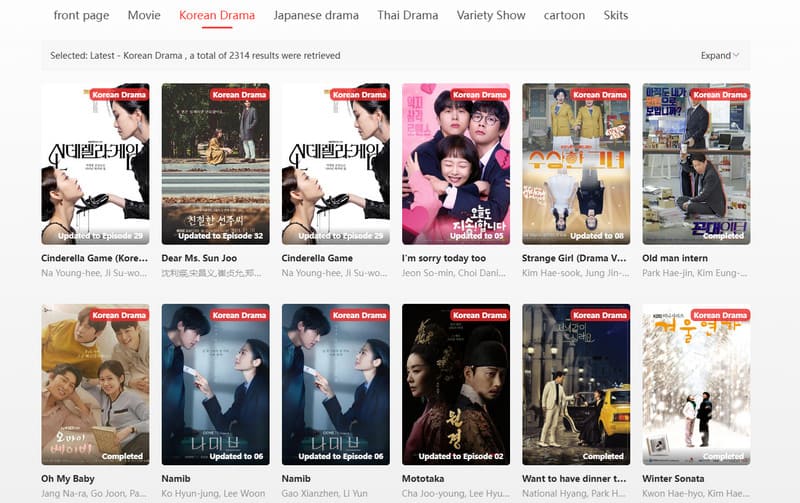Click Updated to 05 label
Viewport: 800px width, 503px height.
[477, 236]
